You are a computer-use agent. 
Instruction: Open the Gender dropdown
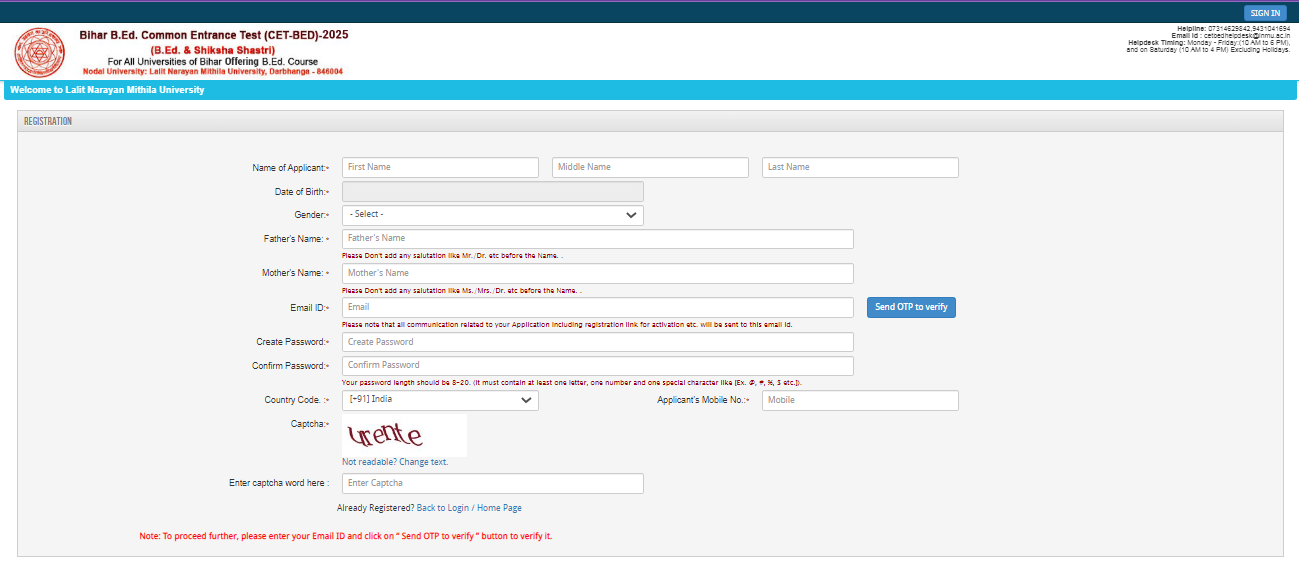coord(492,215)
